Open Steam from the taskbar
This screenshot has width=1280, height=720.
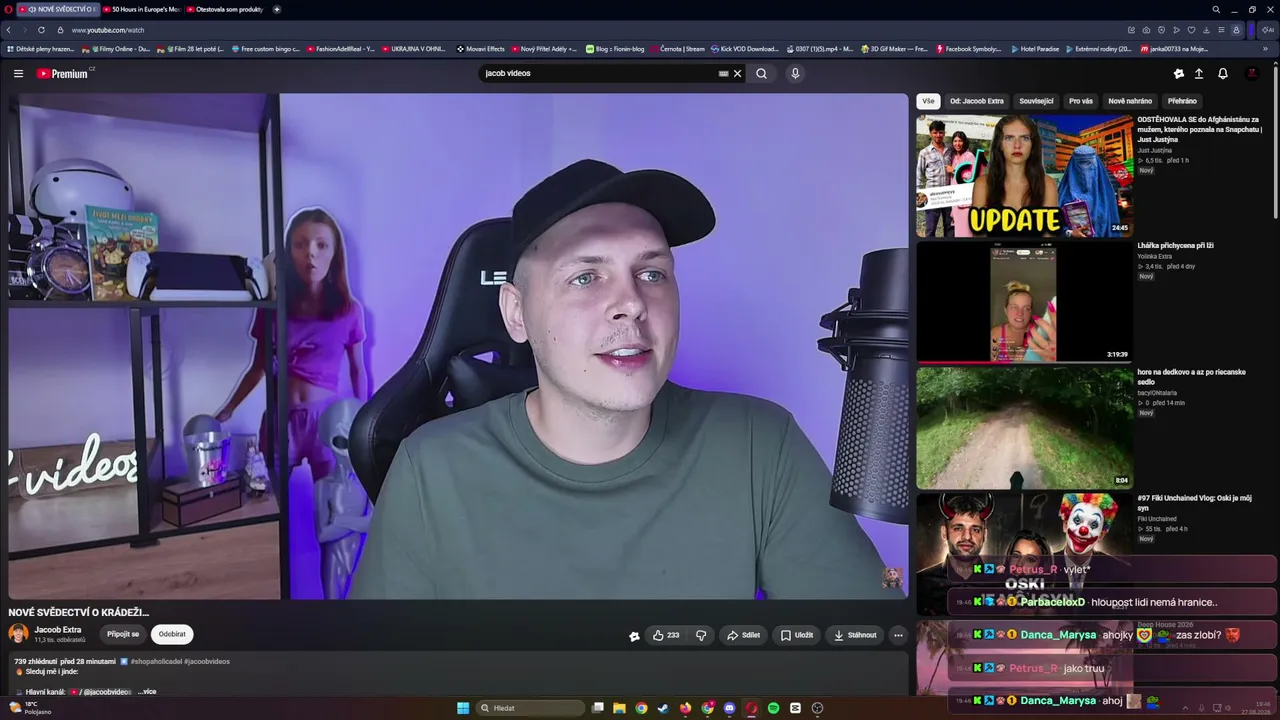click(x=663, y=708)
